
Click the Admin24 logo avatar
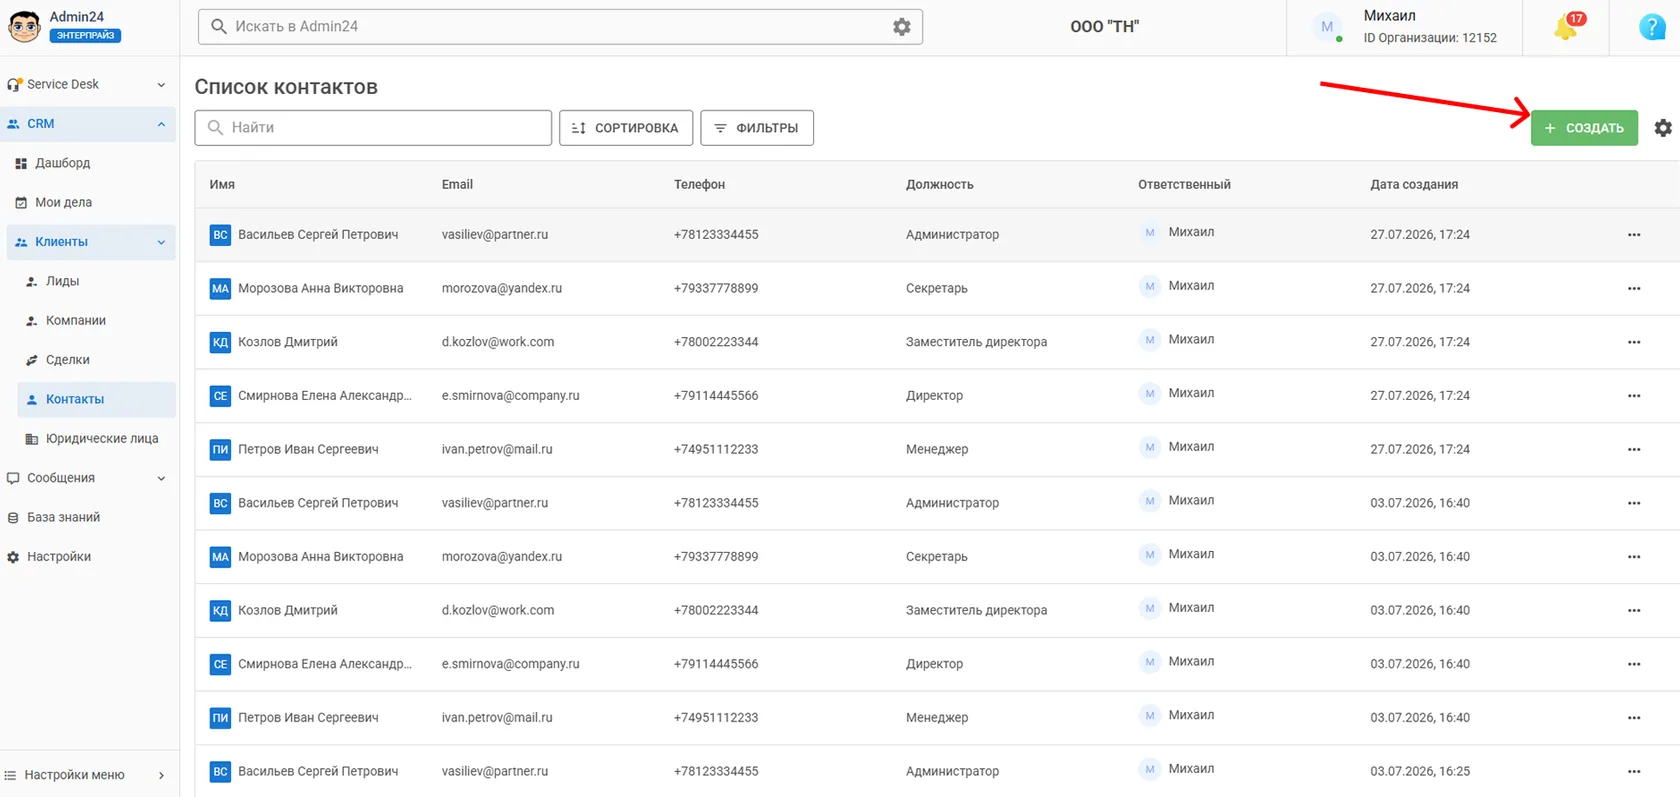24,26
